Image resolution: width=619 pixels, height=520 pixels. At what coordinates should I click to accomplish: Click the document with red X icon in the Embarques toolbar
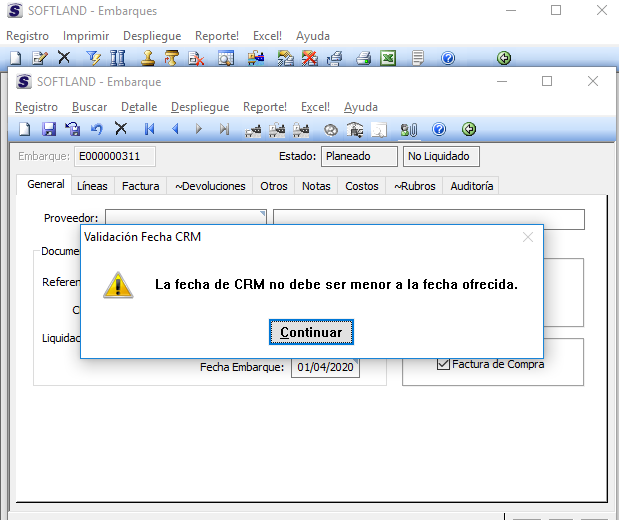tap(196, 58)
